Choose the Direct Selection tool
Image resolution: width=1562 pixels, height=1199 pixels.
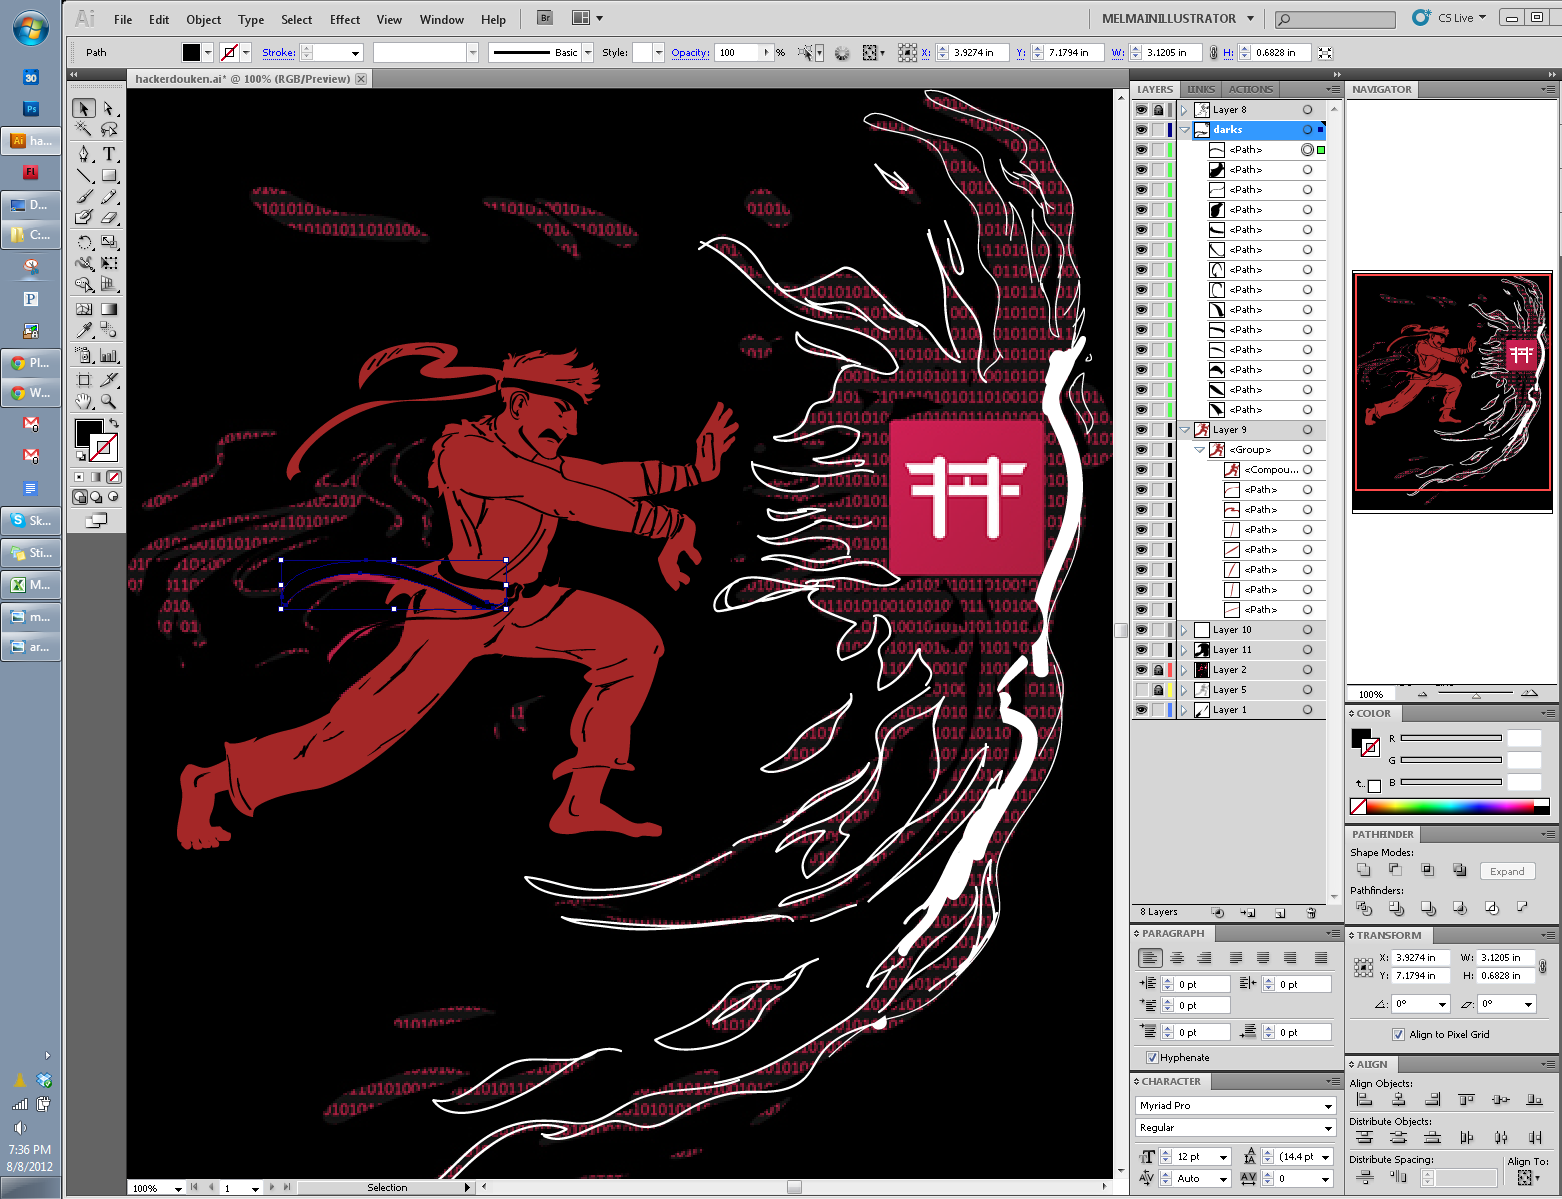pyautogui.click(x=109, y=108)
